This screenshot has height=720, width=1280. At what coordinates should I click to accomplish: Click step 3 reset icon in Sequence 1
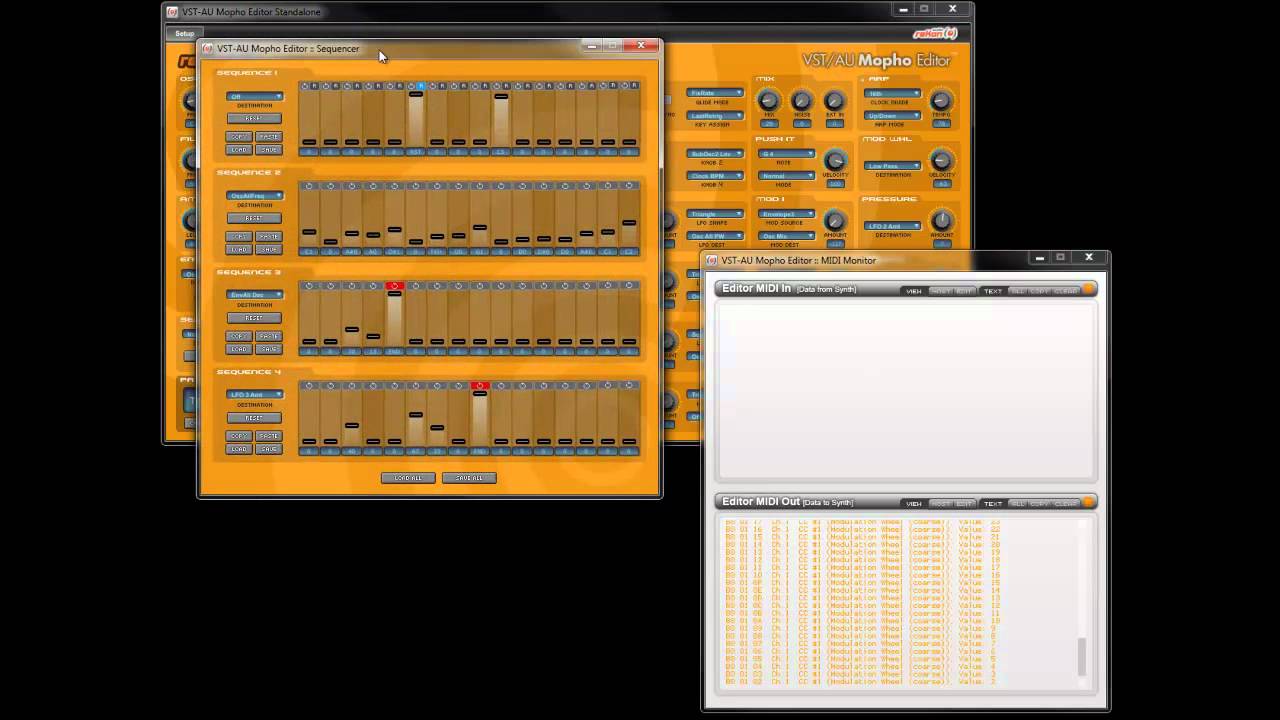click(347, 86)
